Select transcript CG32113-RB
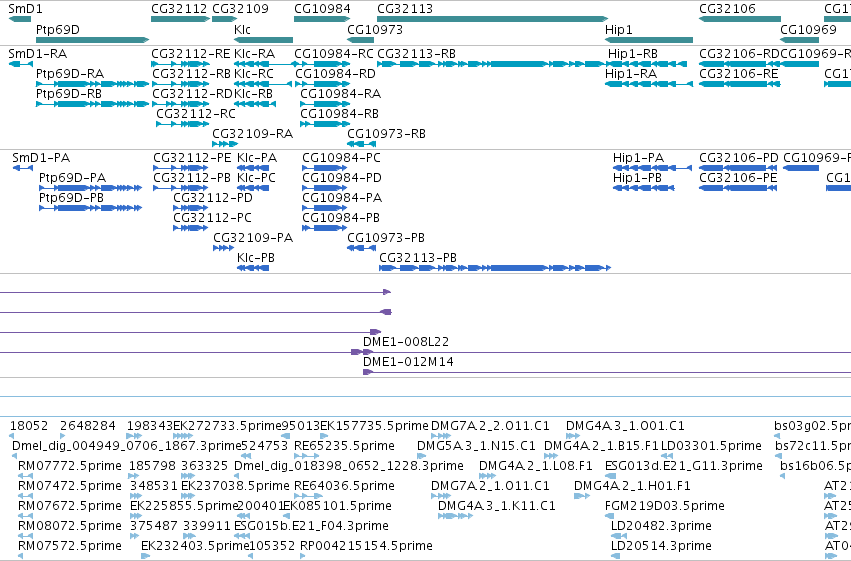 coord(416,54)
